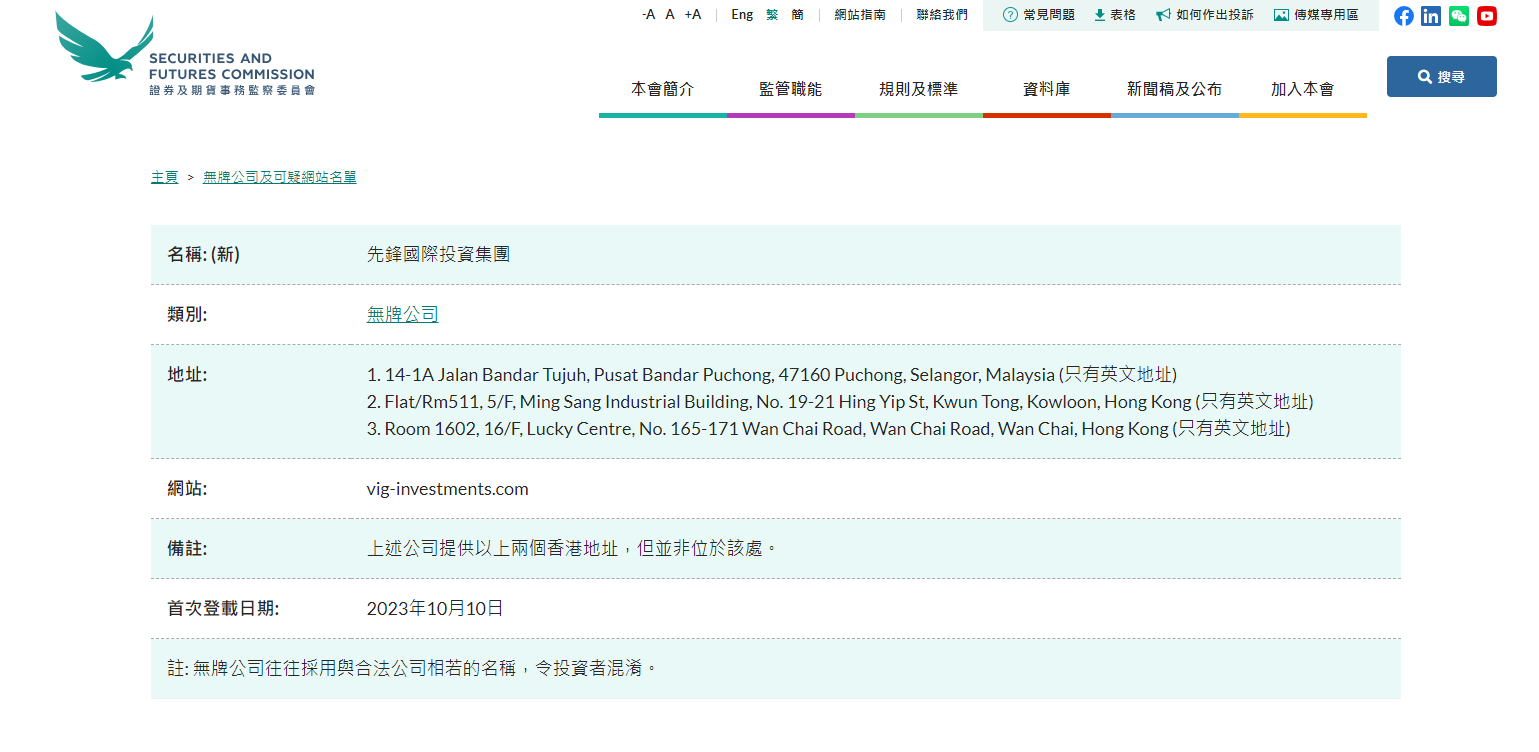Open 常見問題 question mark link
The height and width of the screenshot is (752, 1539).
pos(1039,15)
